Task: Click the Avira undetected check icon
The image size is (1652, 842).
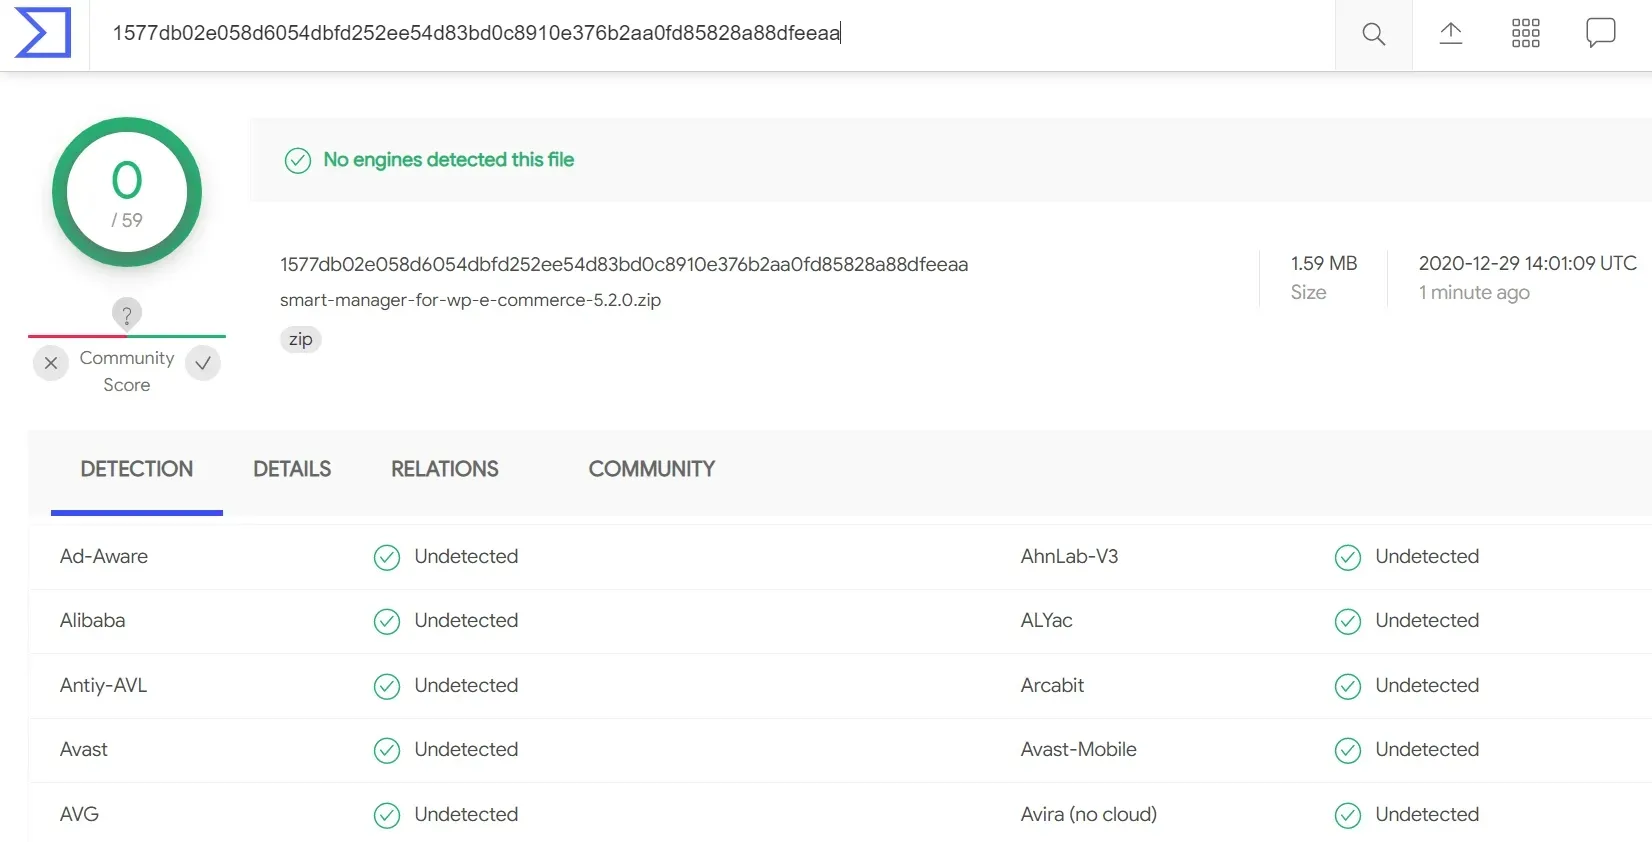Action: 1348,815
